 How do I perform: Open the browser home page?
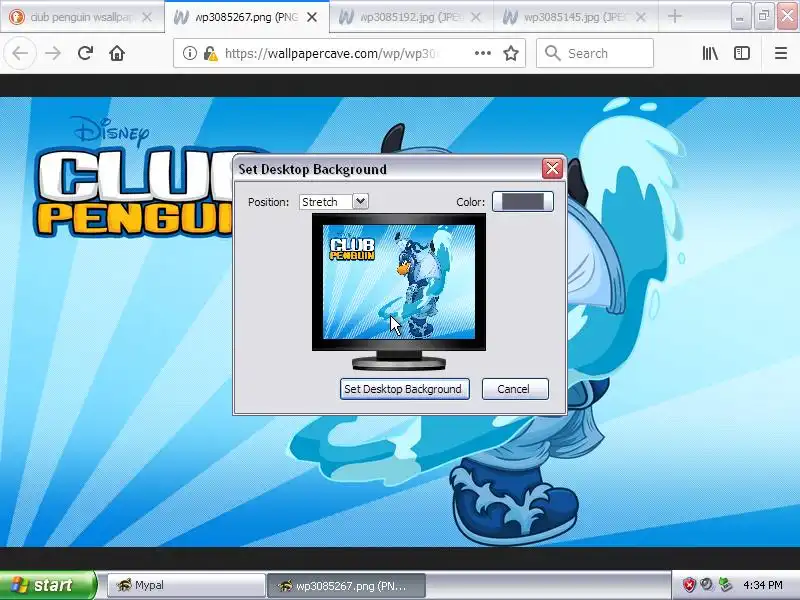[x=117, y=53]
